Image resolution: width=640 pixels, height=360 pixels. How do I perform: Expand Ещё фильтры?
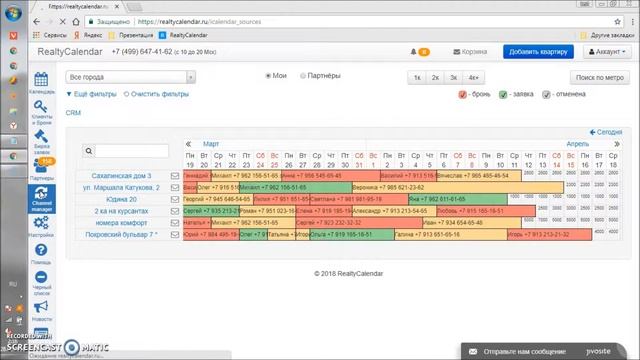click(x=91, y=94)
